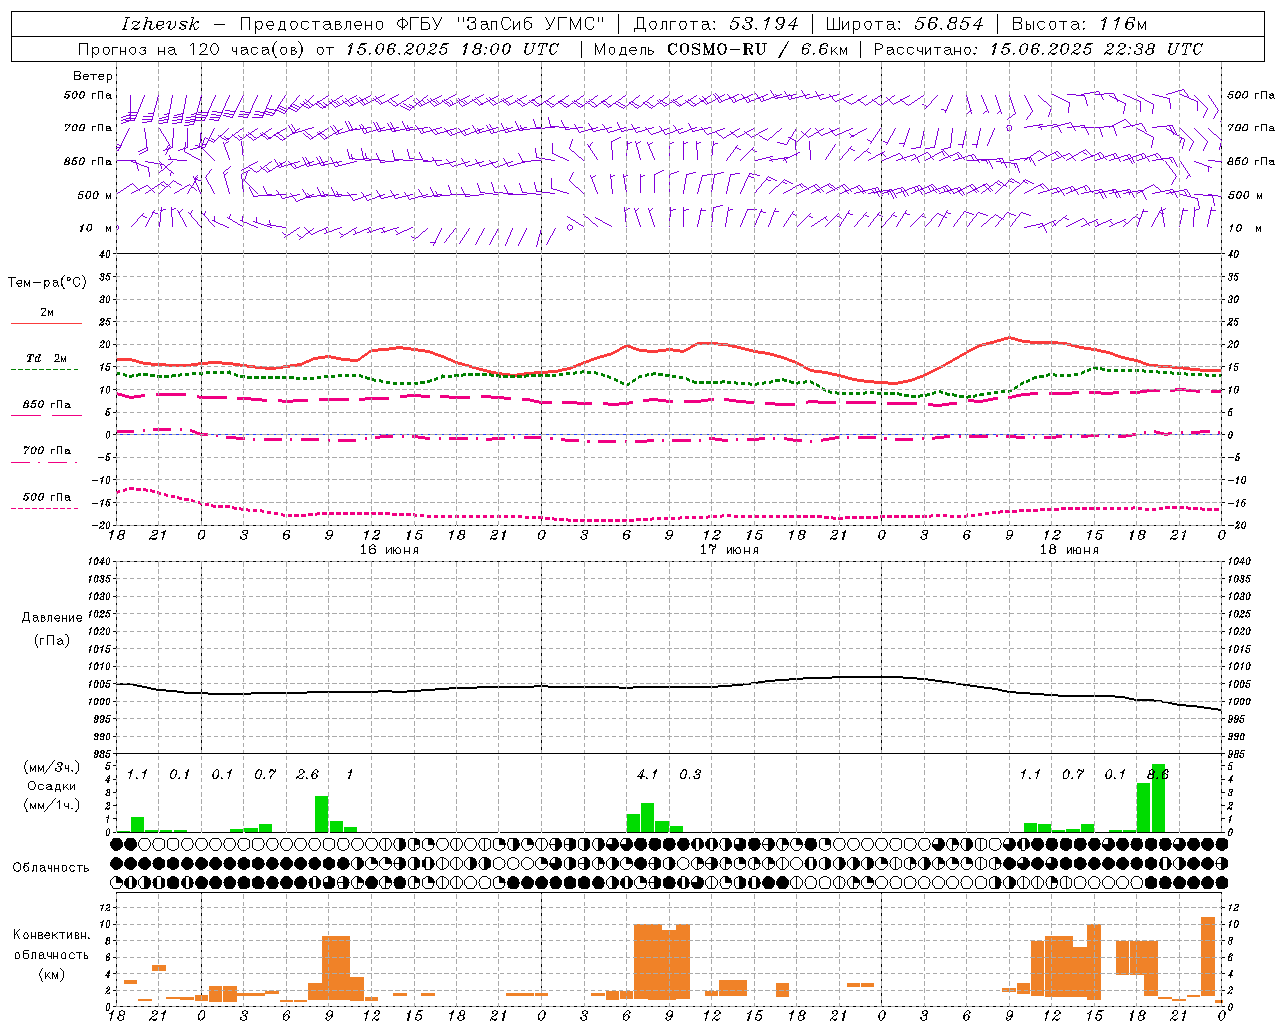The height and width of the screenshot is (1024, 1280).
Task: Click the "Осадки" precipitation label
Action: point(51,786)
